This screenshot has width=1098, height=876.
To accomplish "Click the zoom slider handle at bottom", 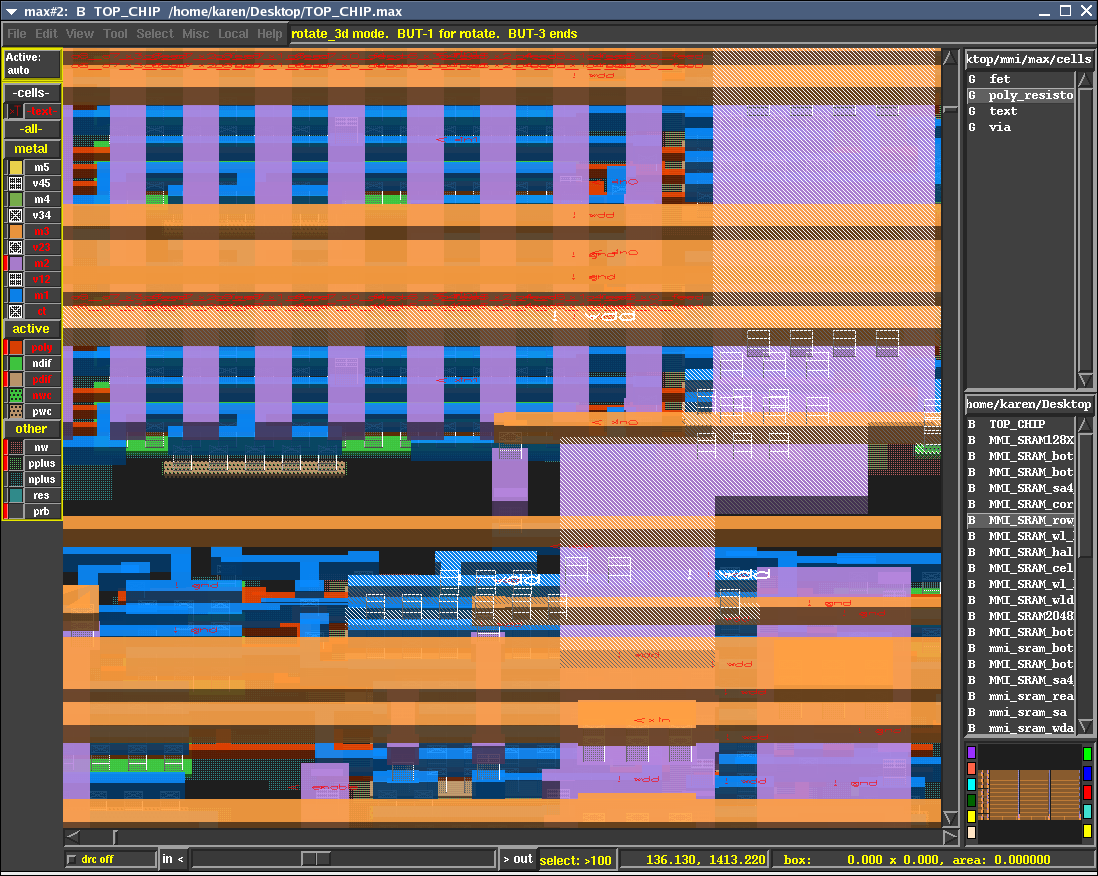I will (x=316, y=859).
